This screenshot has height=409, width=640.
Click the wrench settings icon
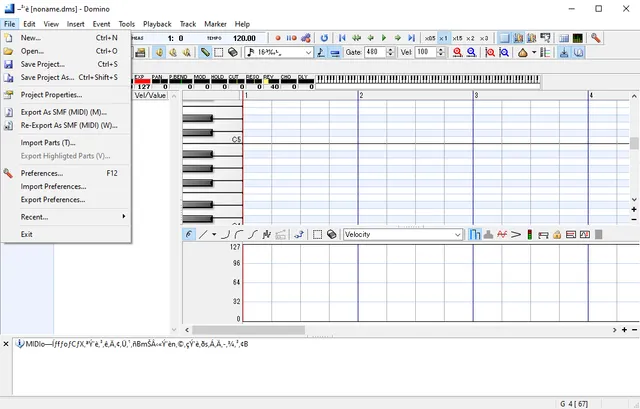596,38
